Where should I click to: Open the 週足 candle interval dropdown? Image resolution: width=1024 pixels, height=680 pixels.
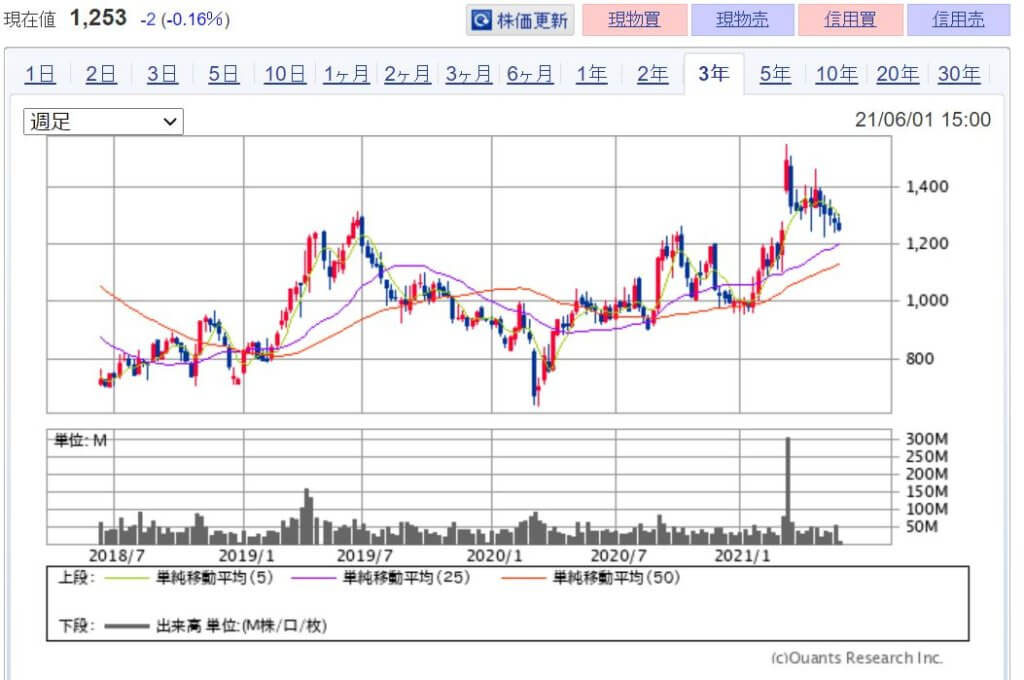coord(103,121)
